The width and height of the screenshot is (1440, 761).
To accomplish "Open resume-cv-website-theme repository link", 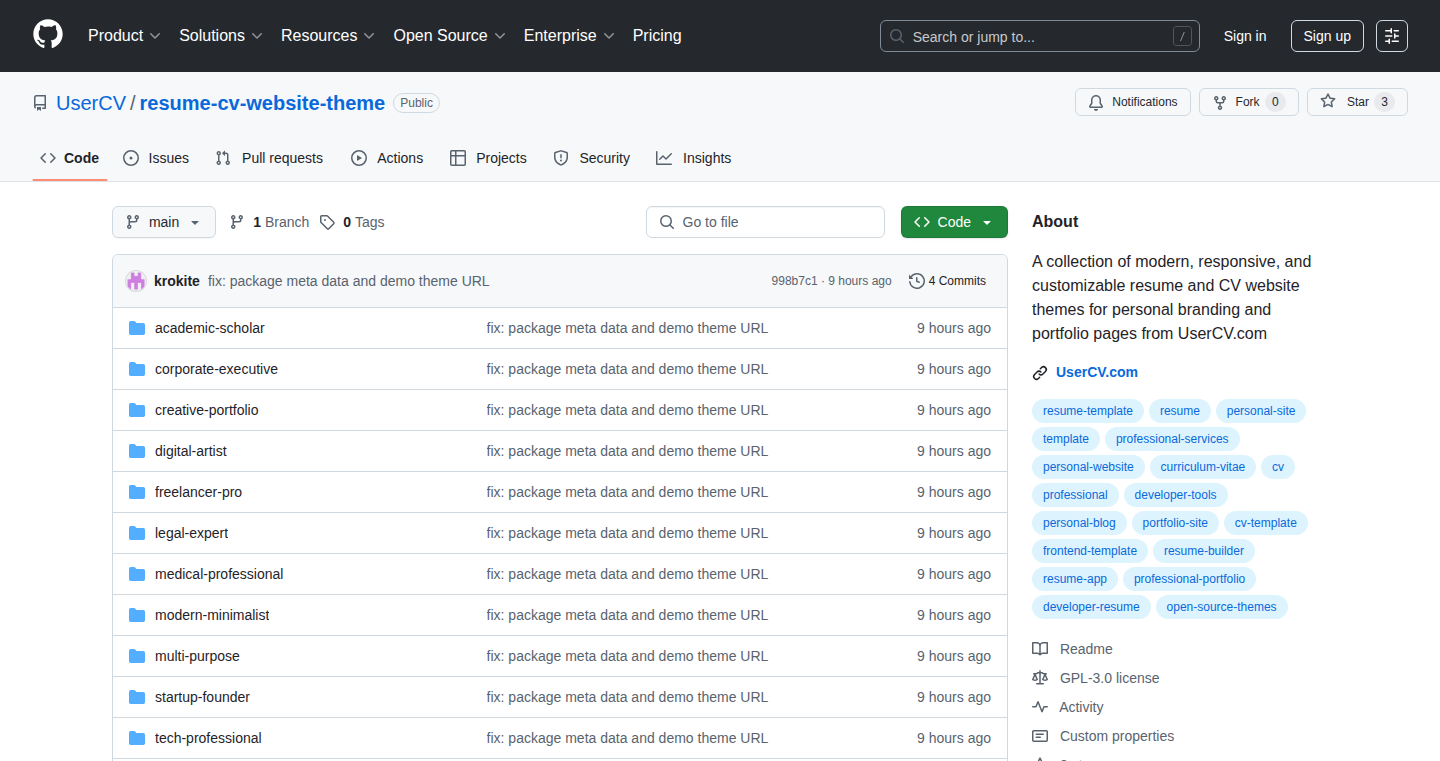I will (x=262, y=103).
